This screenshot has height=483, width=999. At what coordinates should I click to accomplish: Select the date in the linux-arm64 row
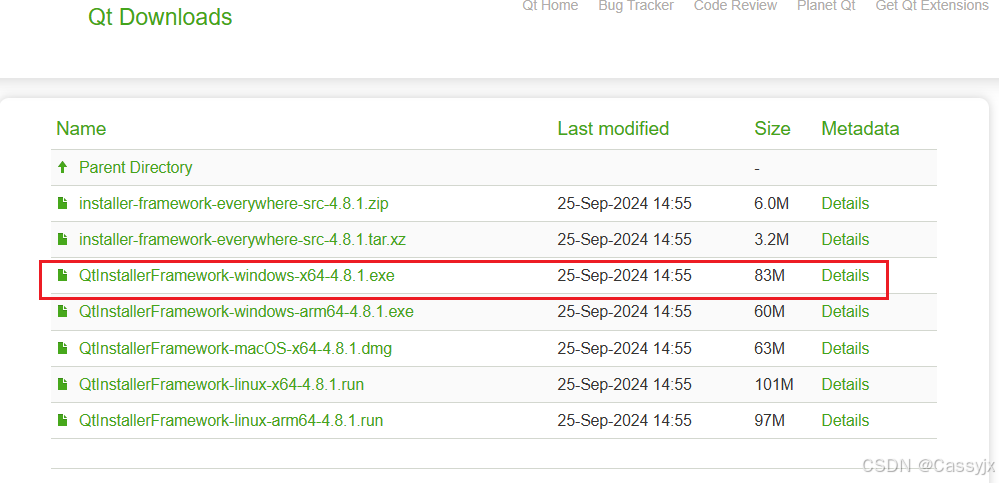click(x=624, y=421)
